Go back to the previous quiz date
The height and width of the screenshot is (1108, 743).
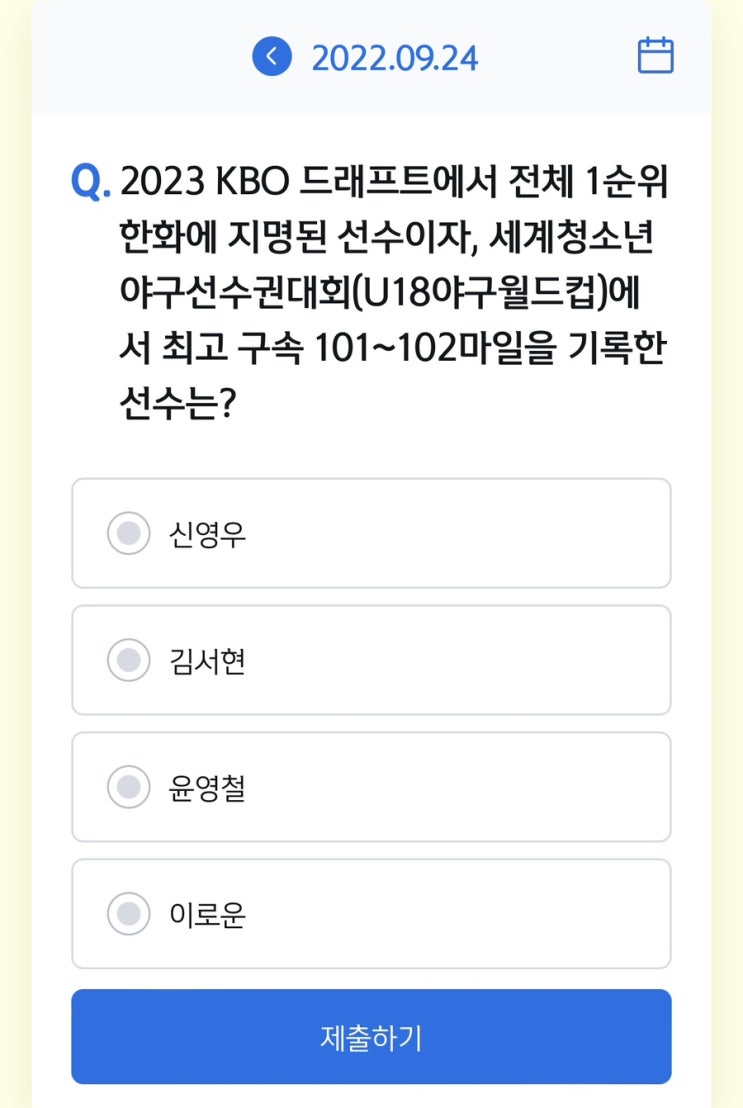click(271, 56)
